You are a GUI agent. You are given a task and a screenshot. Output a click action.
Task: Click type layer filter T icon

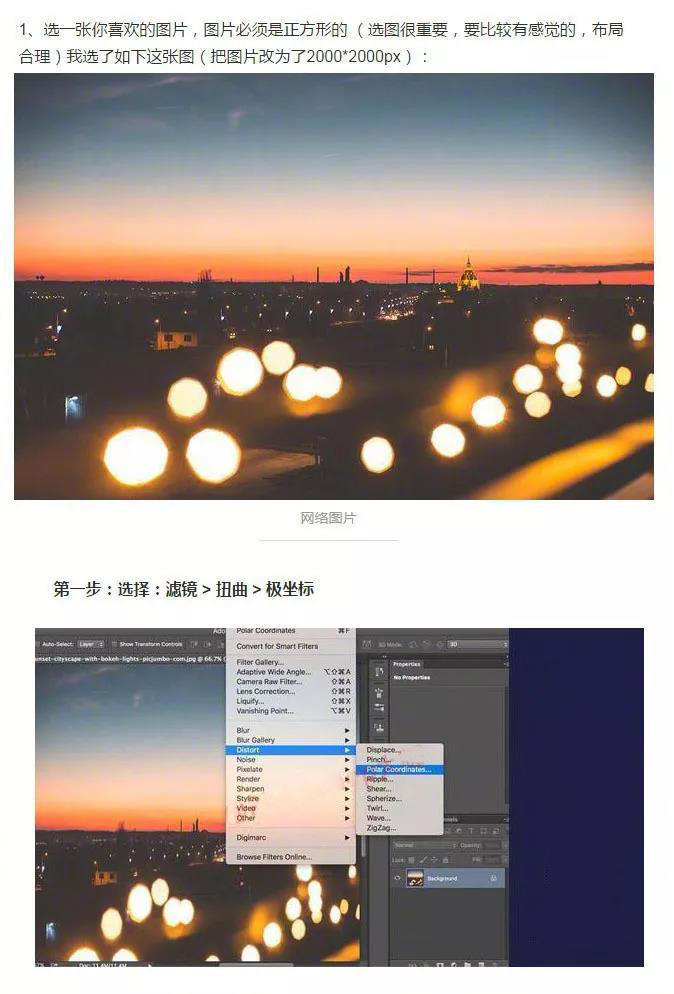coord(471,830)
